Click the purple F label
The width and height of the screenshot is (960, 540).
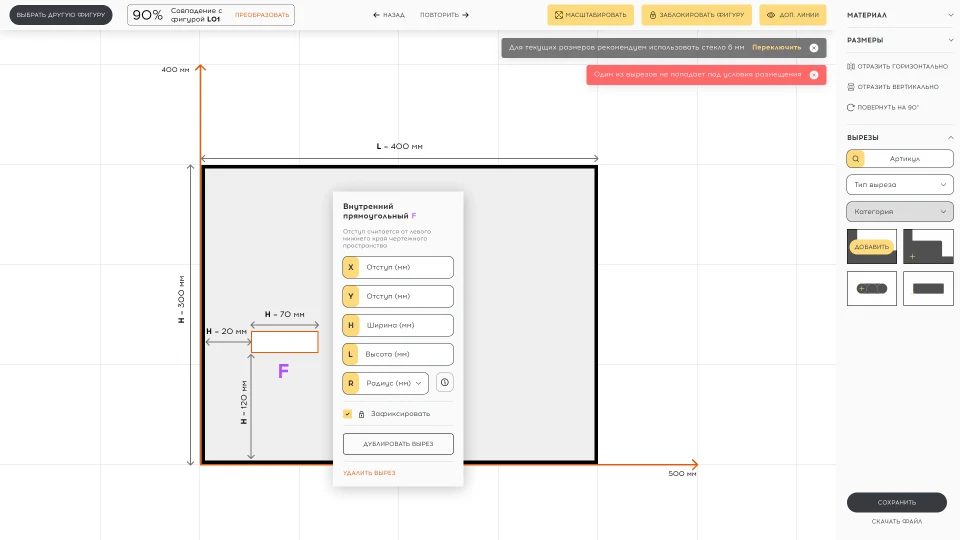[283, 371]
